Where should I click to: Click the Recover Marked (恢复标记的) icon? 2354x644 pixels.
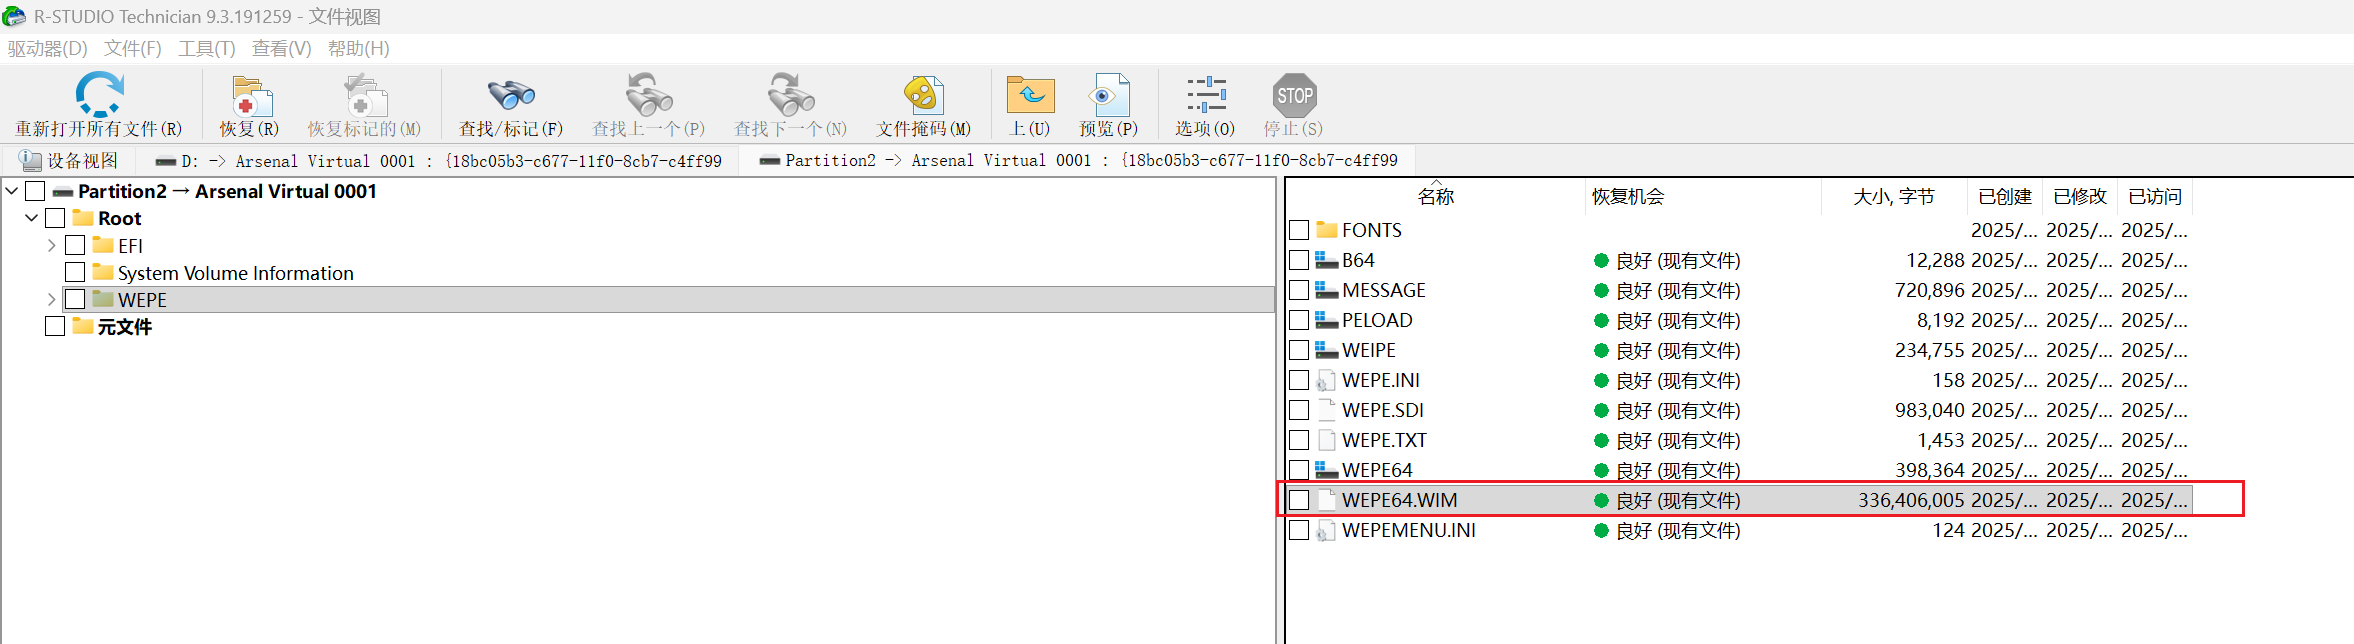pyautogui.click(x=364, y=96)
